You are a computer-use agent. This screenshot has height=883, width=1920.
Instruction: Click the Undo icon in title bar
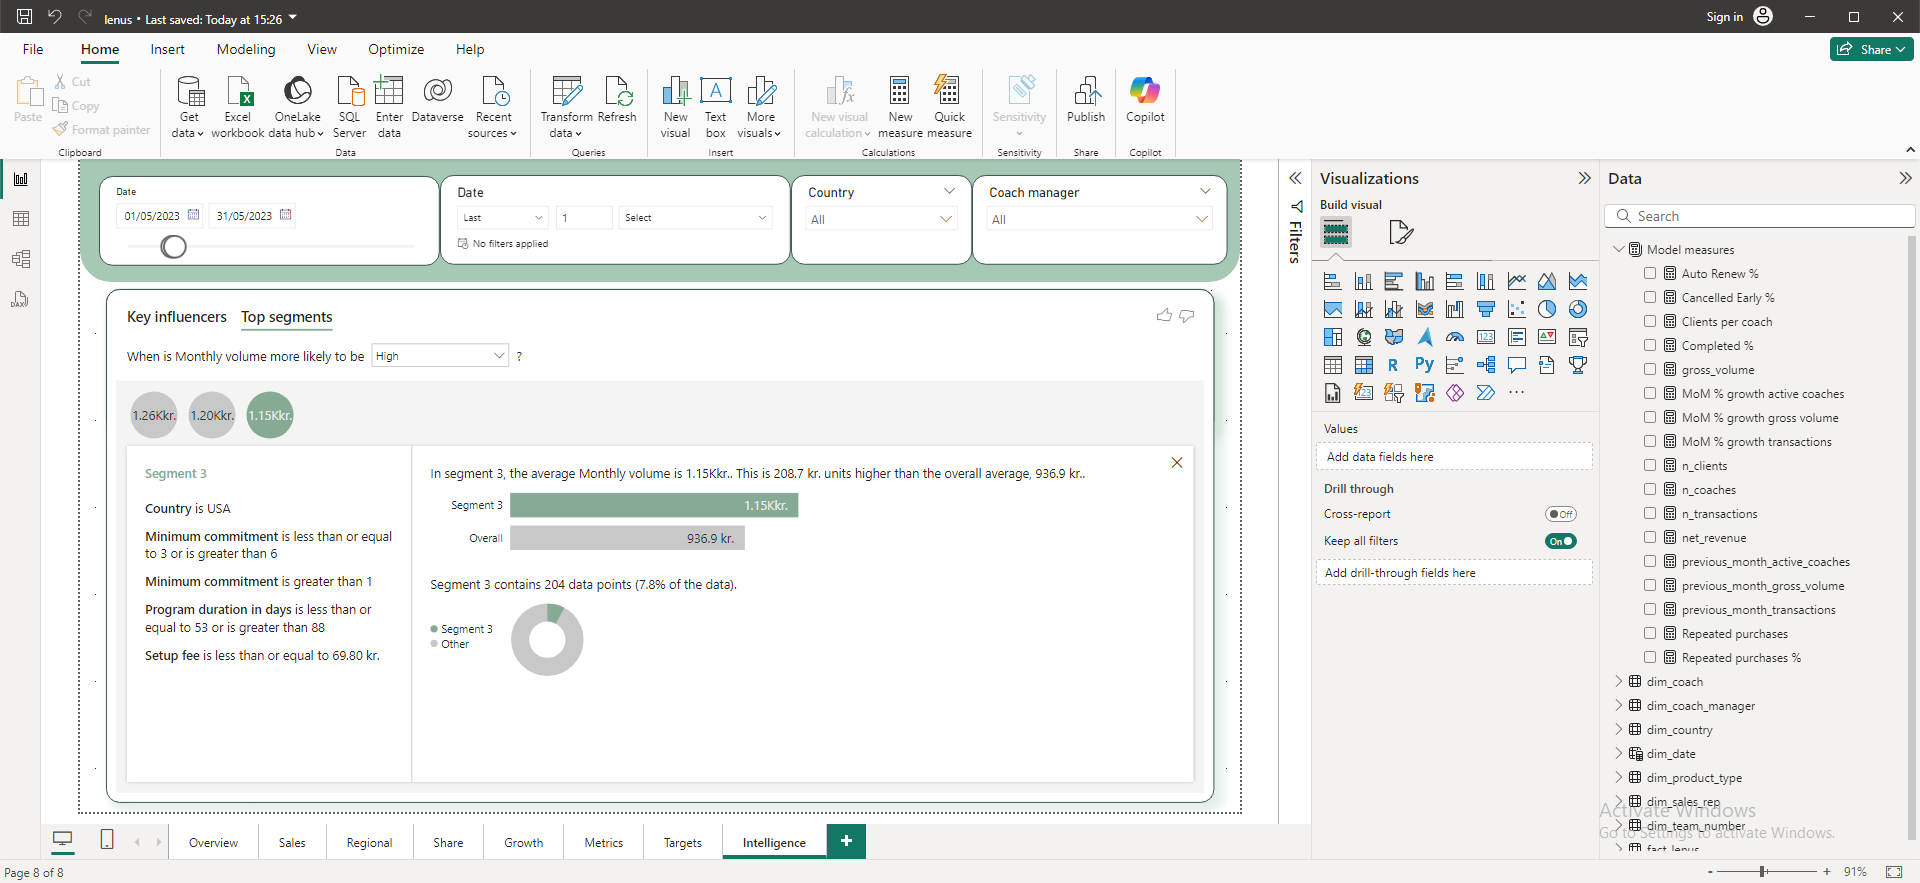coord(55,17)
